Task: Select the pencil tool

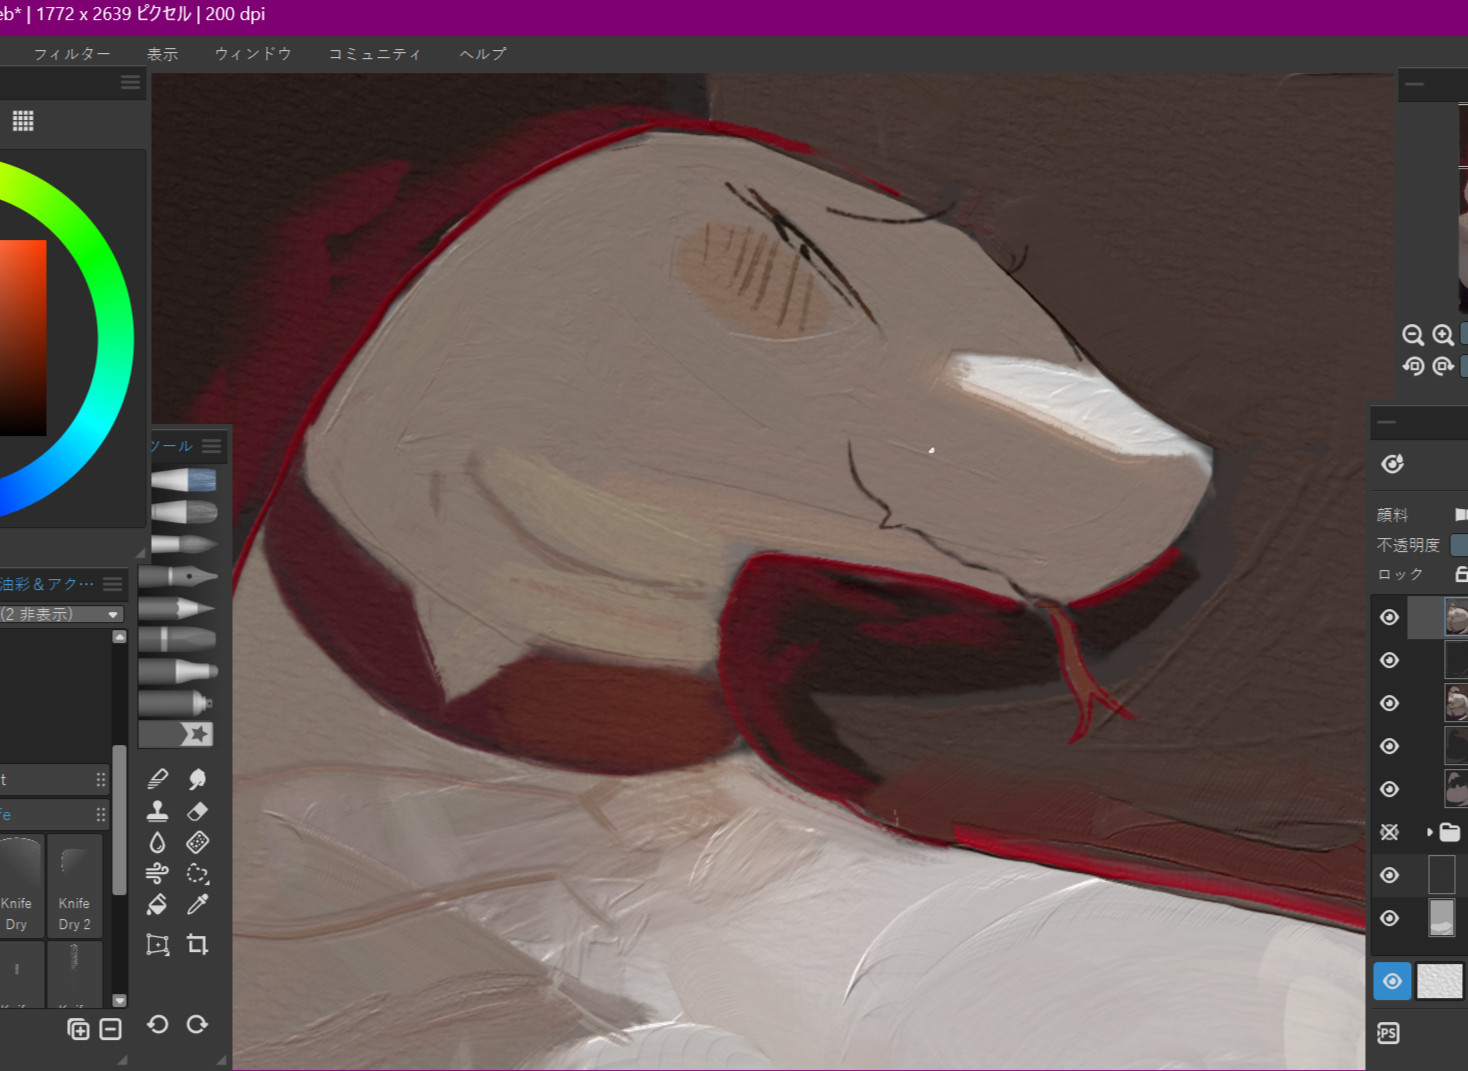Action: (177, 607)
